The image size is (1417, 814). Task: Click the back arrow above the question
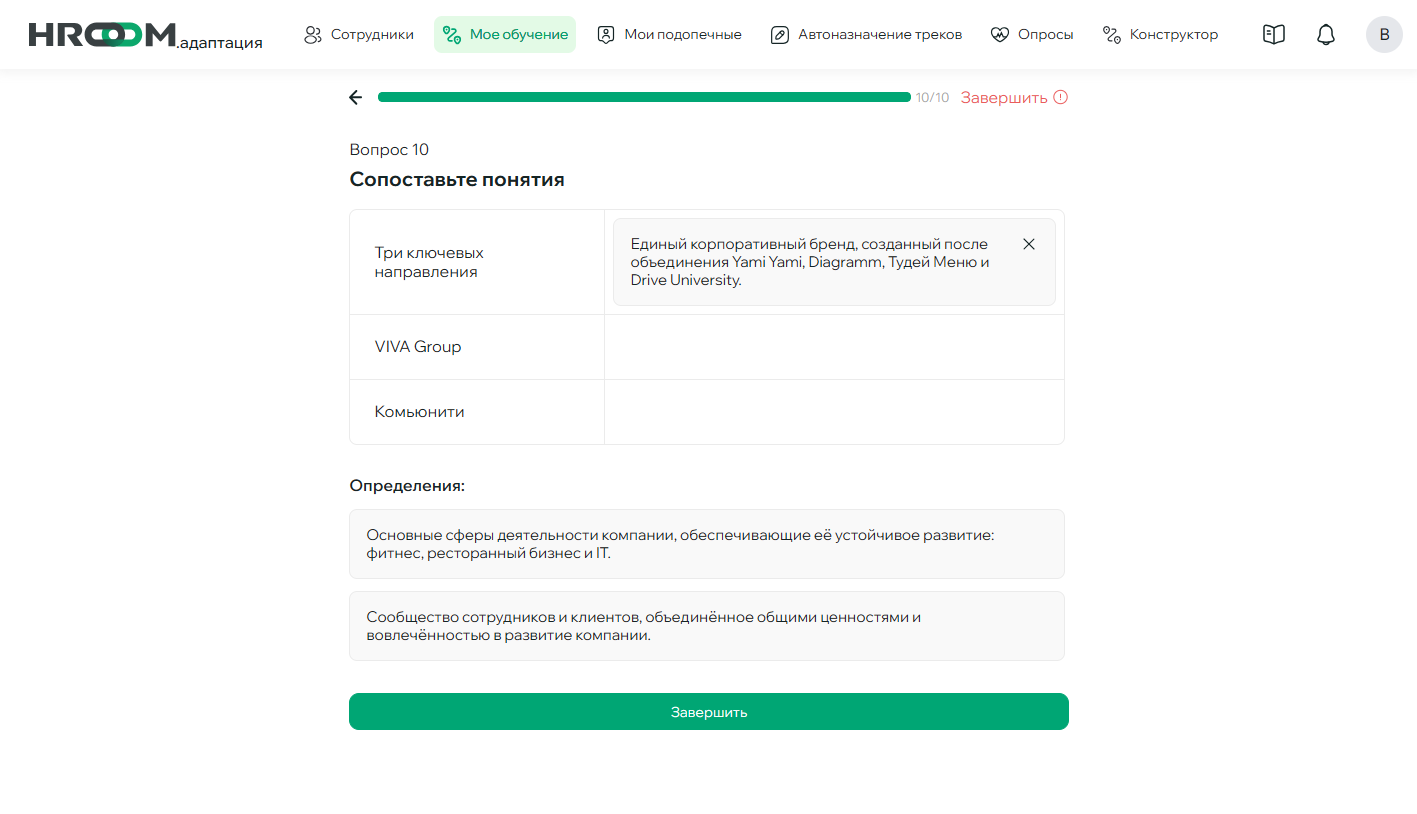point(356,97)
